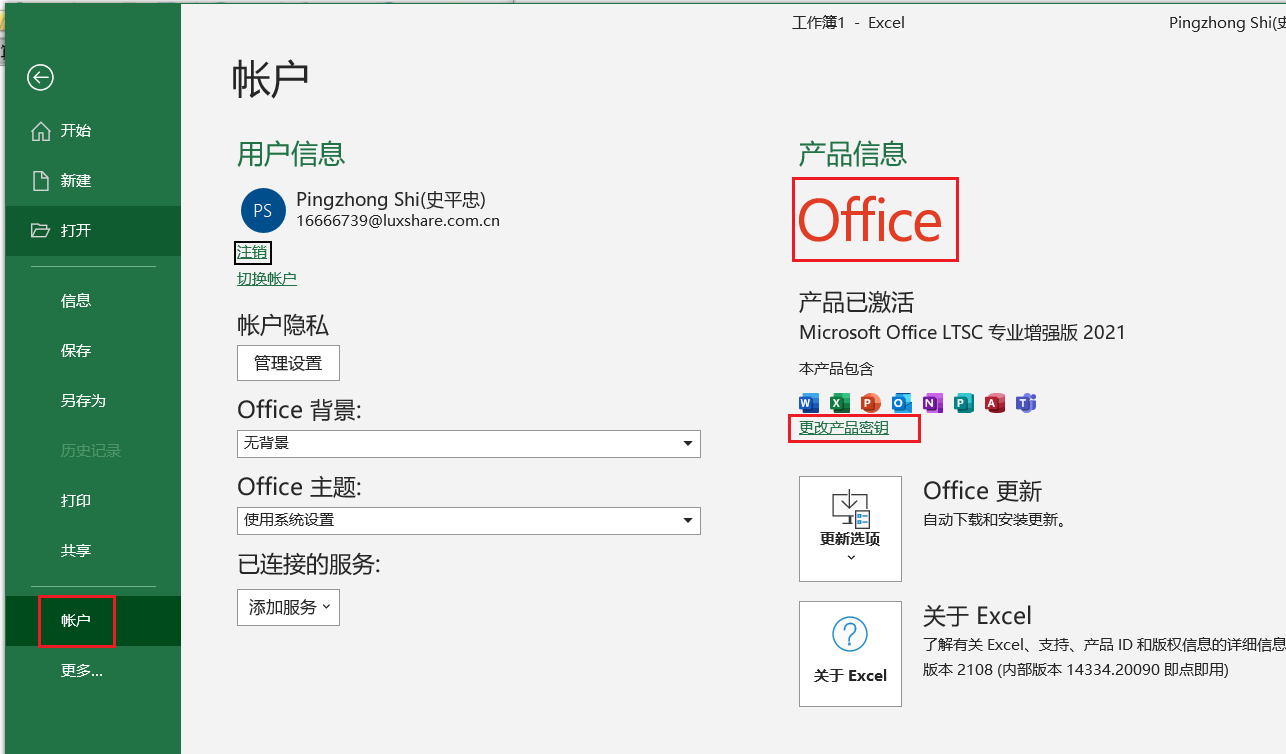The width and height of the screenshot is (1286, 754).
Task: Click the text Microsoft Office LTSC 专业增强版 2021
Action: (962, 333)
